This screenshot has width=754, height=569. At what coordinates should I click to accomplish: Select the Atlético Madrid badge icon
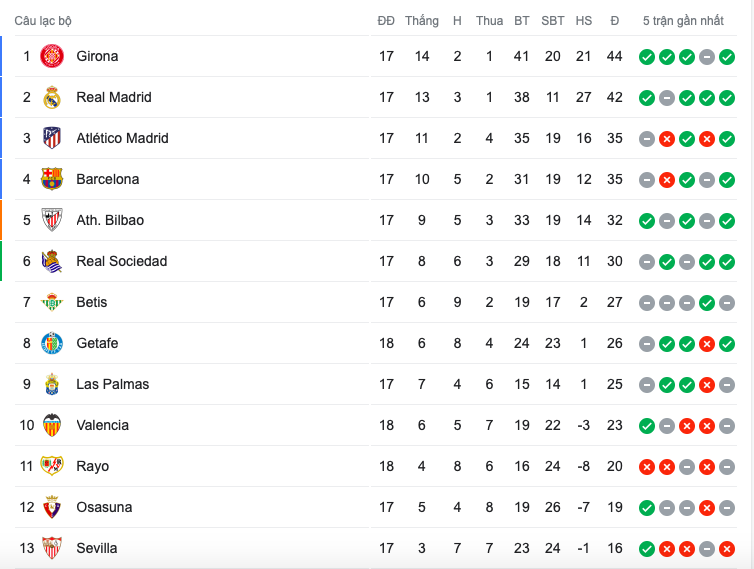coord(52,138)
